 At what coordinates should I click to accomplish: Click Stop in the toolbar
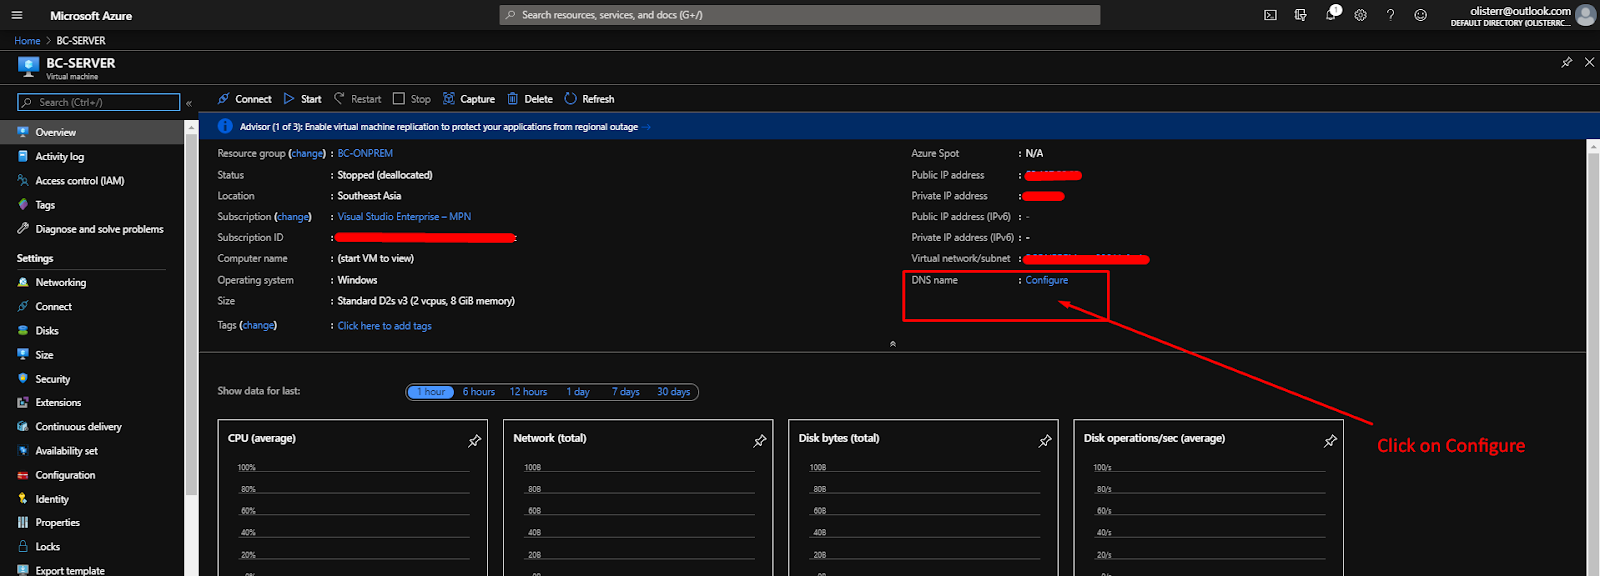412,99
